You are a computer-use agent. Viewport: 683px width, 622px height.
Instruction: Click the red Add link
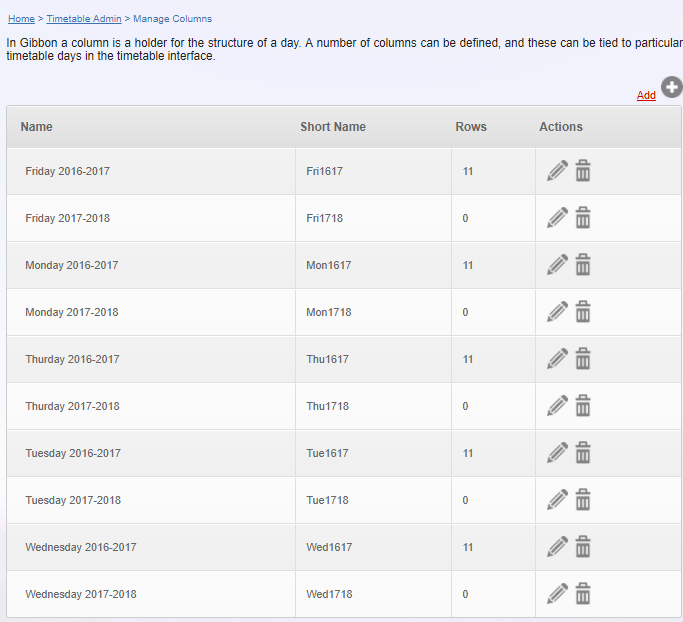tap(646, 95)
